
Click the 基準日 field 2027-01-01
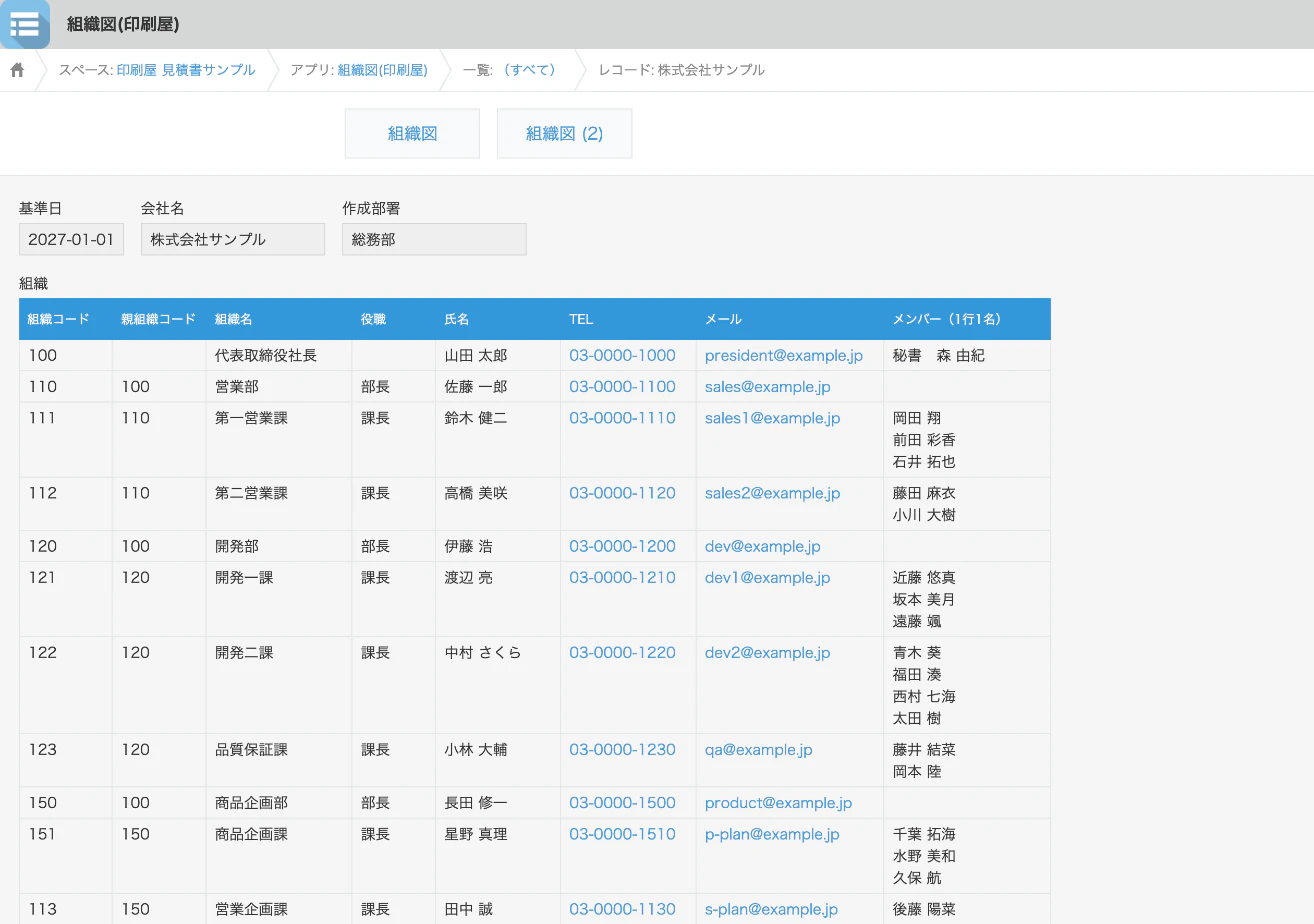[71, 239]
